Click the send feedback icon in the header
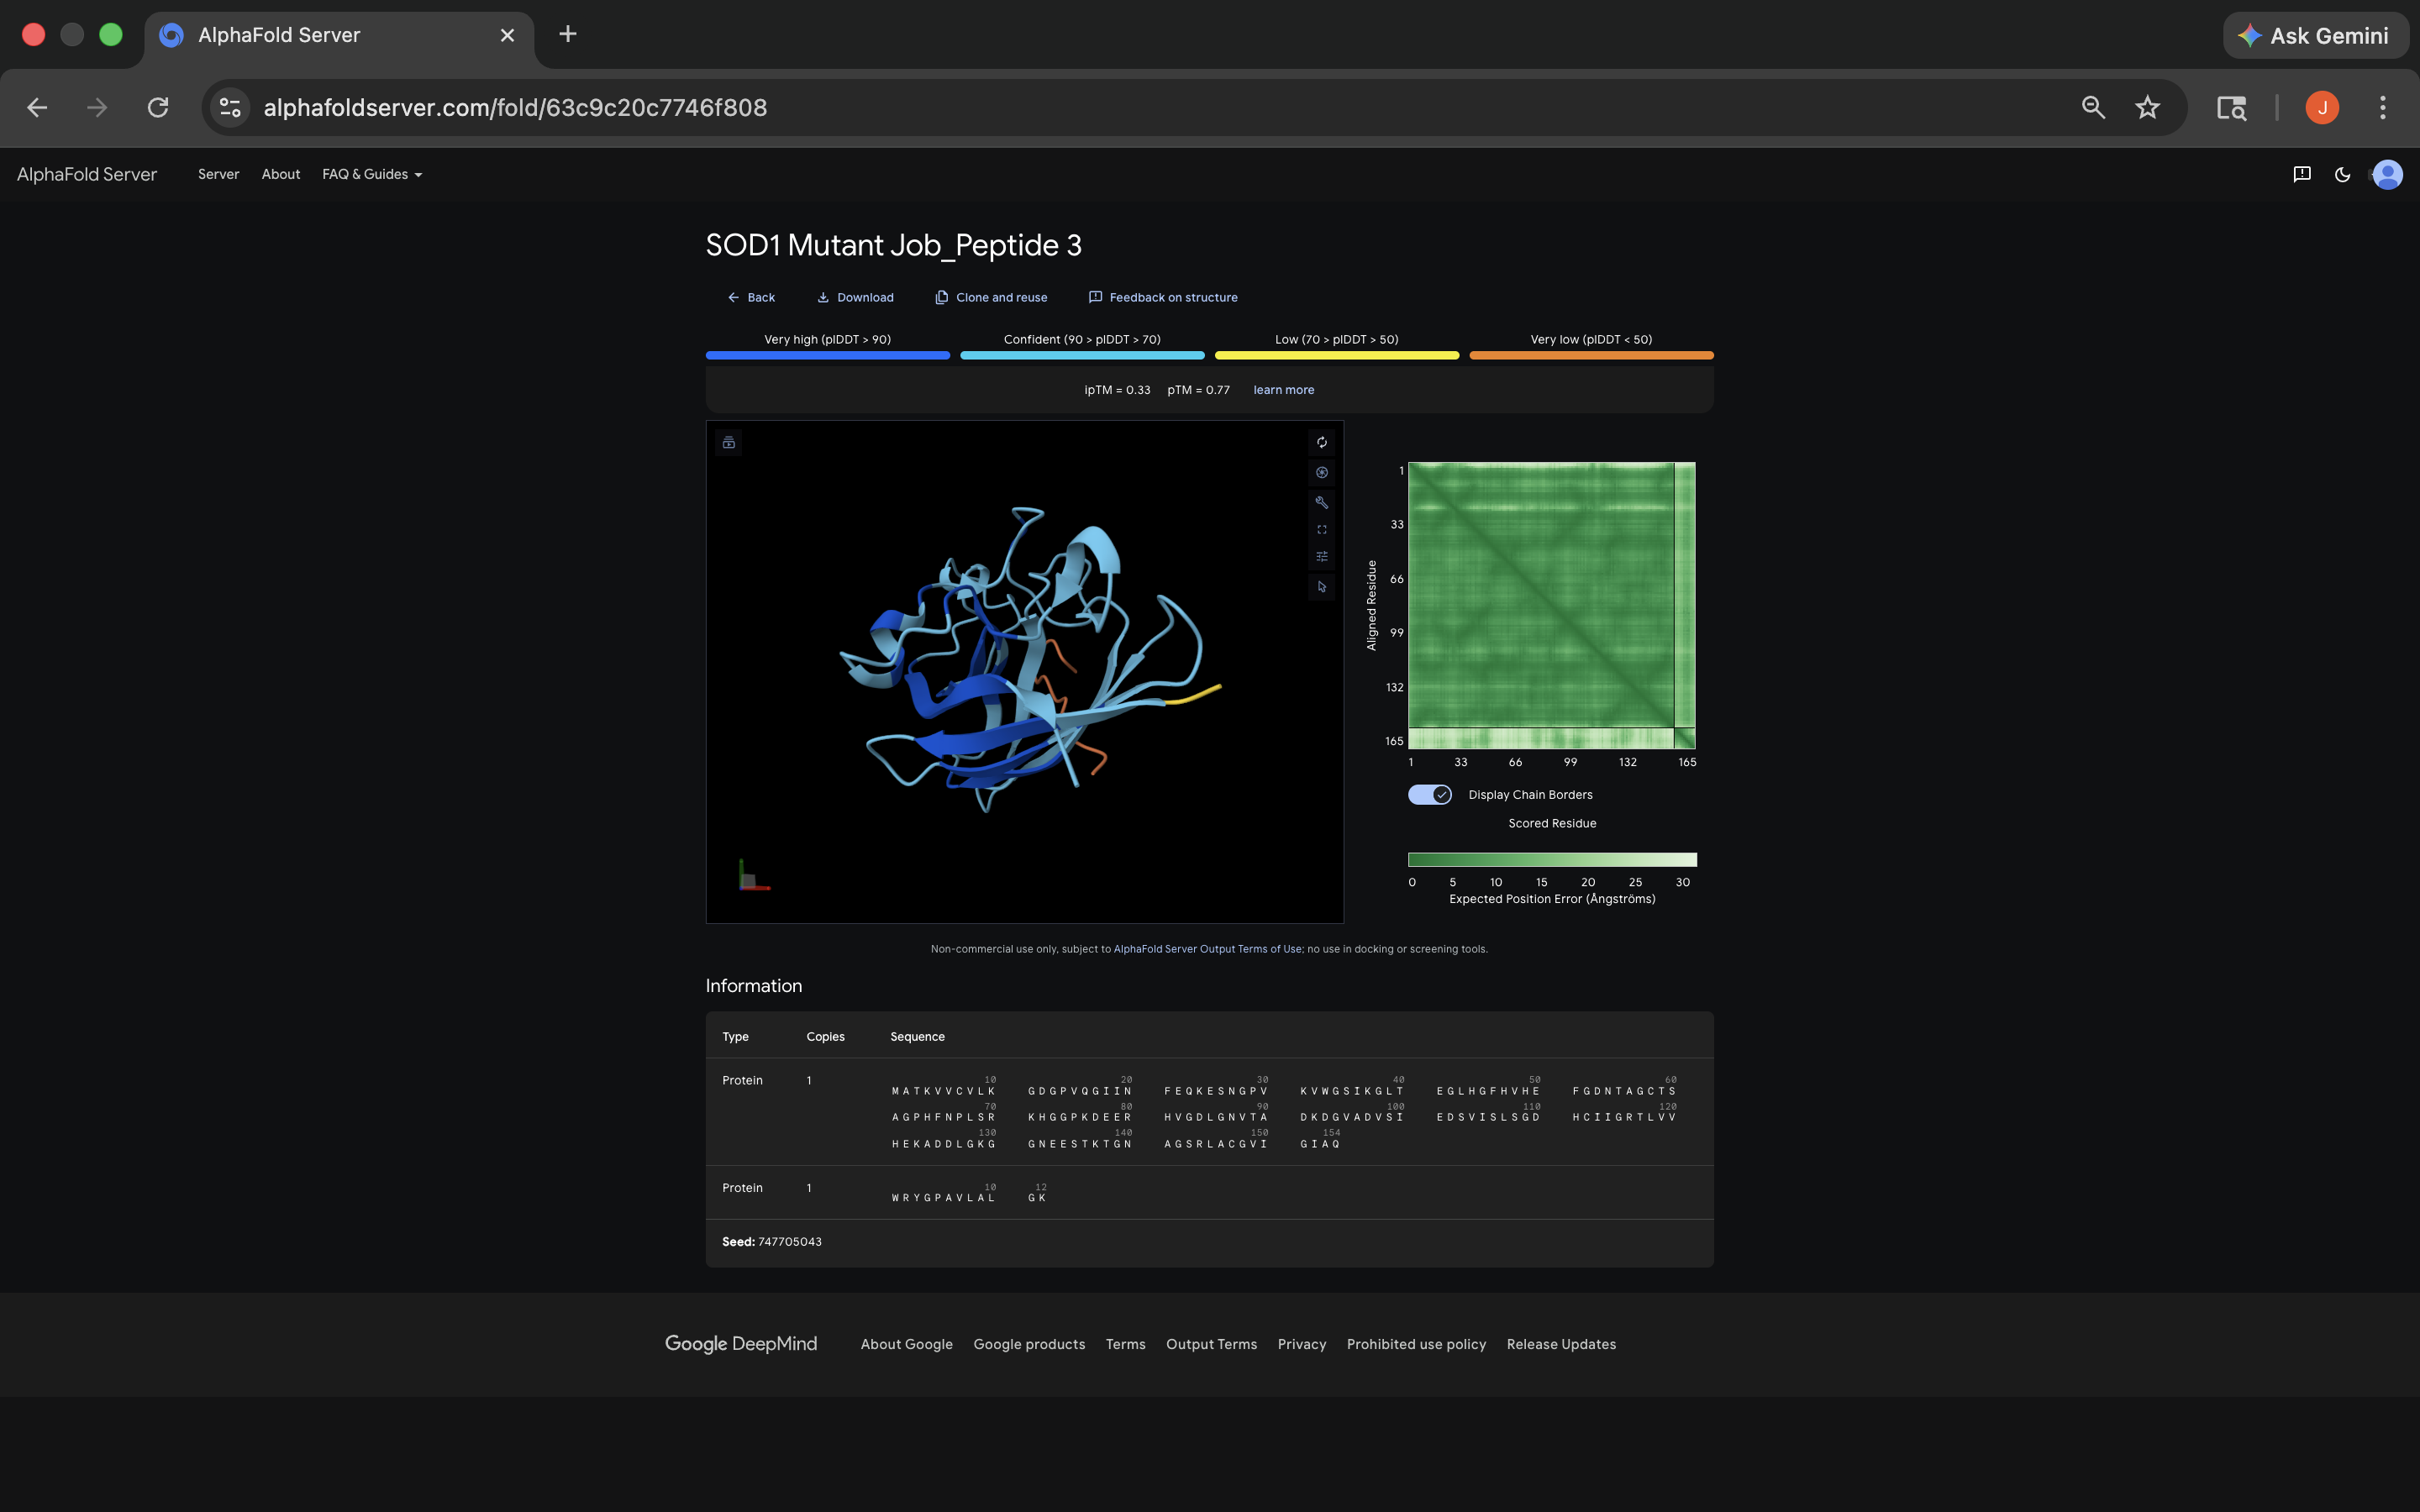 tap(2301, 174)
